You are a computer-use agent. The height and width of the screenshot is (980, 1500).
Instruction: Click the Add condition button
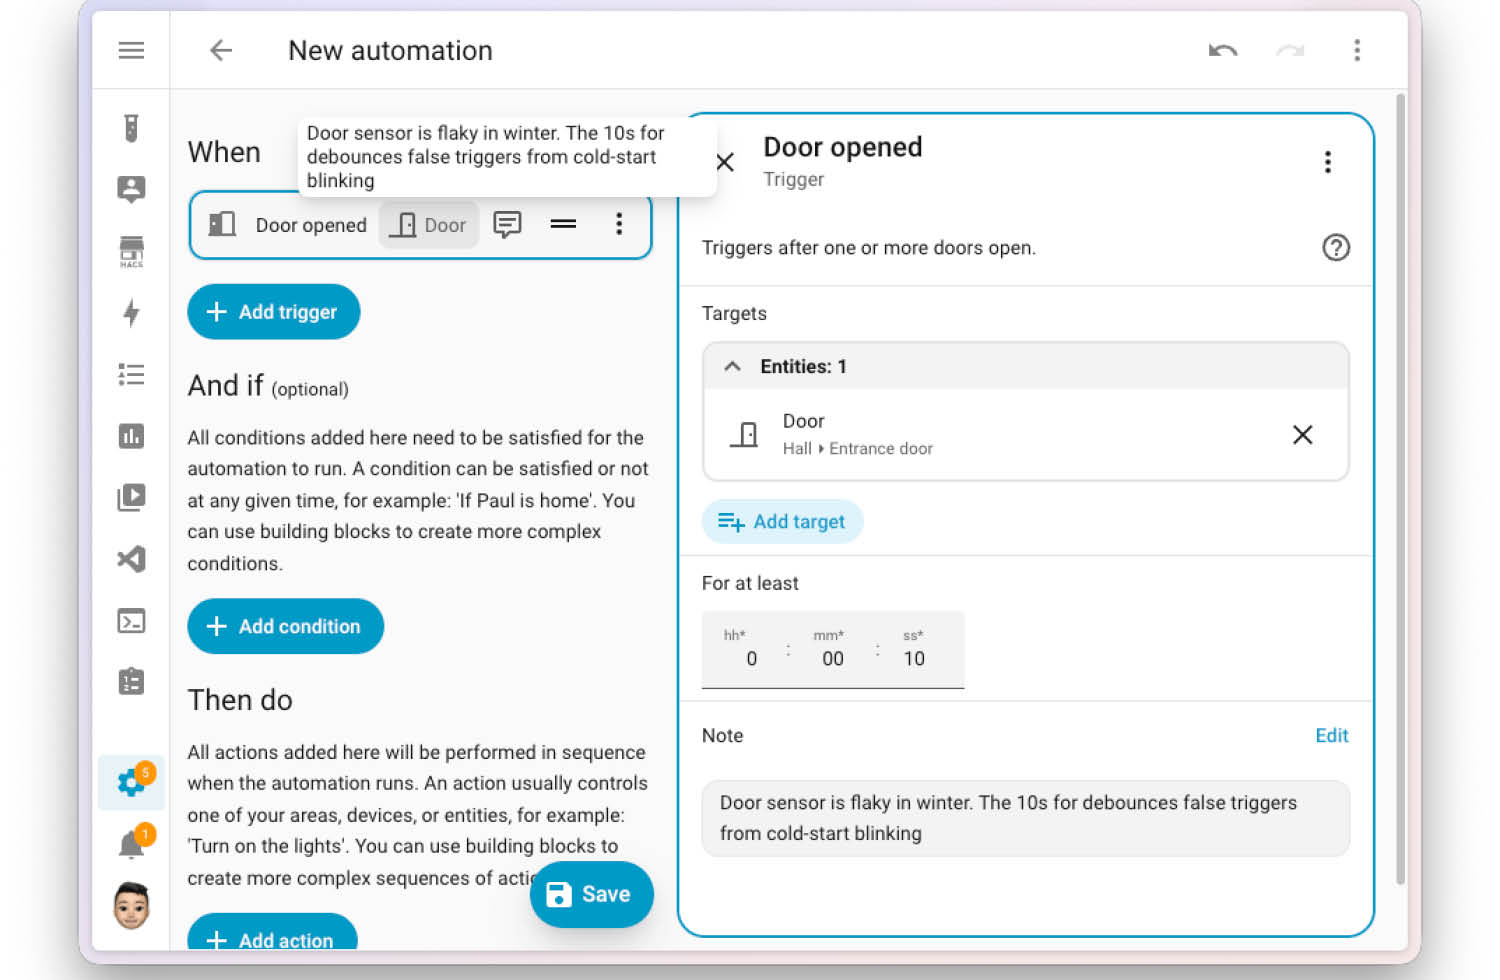(x=286, y=626)
